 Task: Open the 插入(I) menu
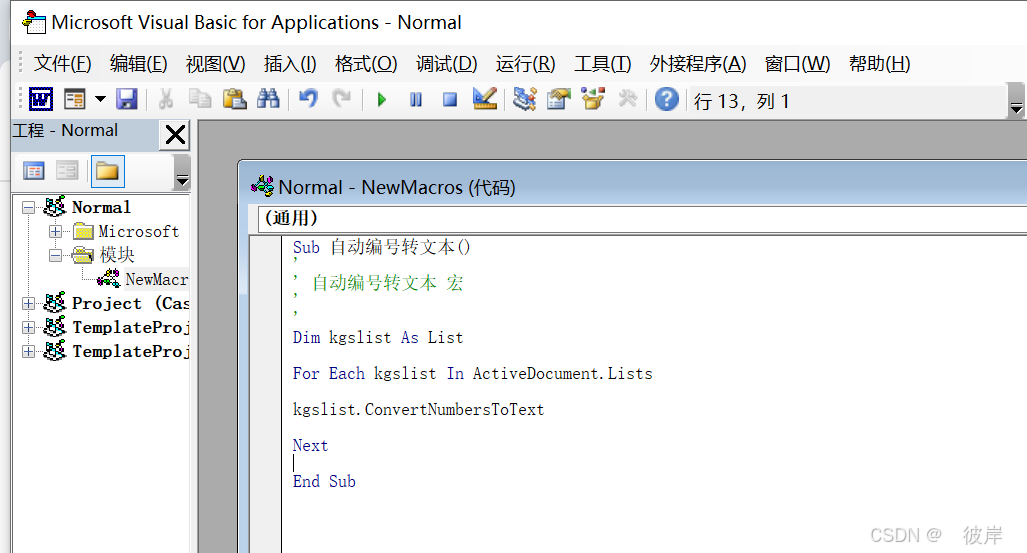click(x=289, y=64)
